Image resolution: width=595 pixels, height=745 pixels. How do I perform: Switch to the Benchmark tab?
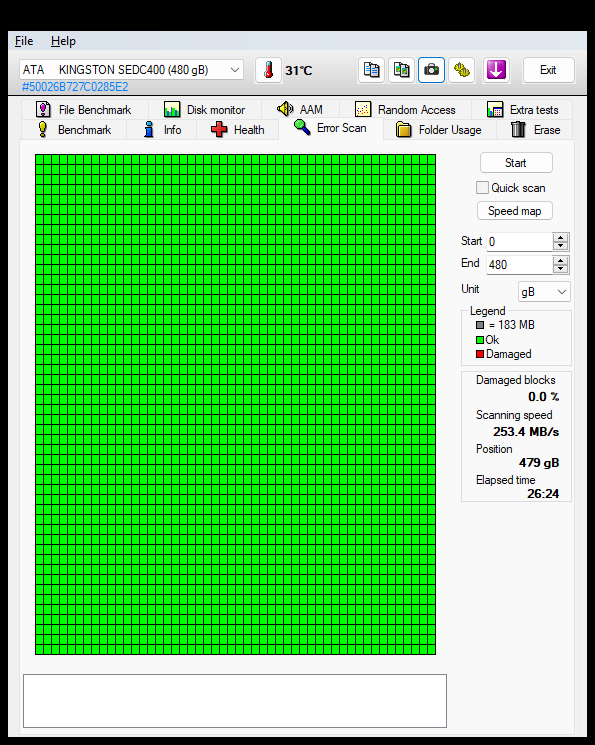74,130
